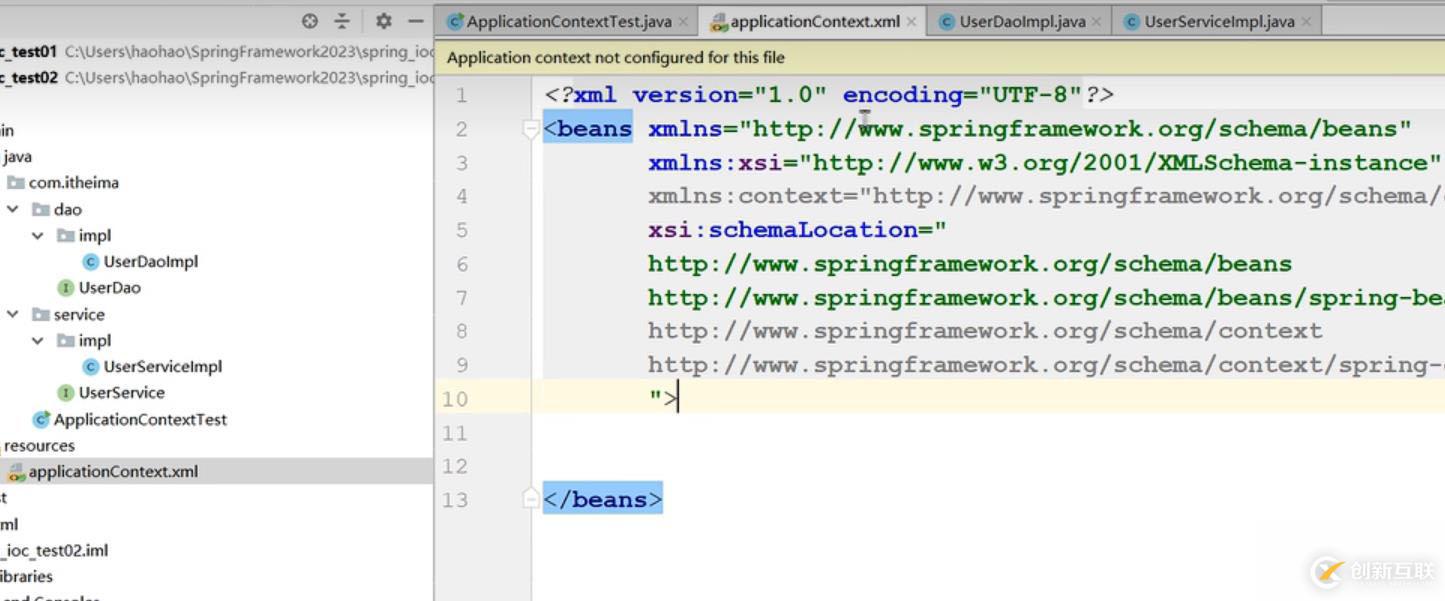Open project panel settings gear
The height and width of the screenshot is (601, 1445).
(x=384, y=21)
